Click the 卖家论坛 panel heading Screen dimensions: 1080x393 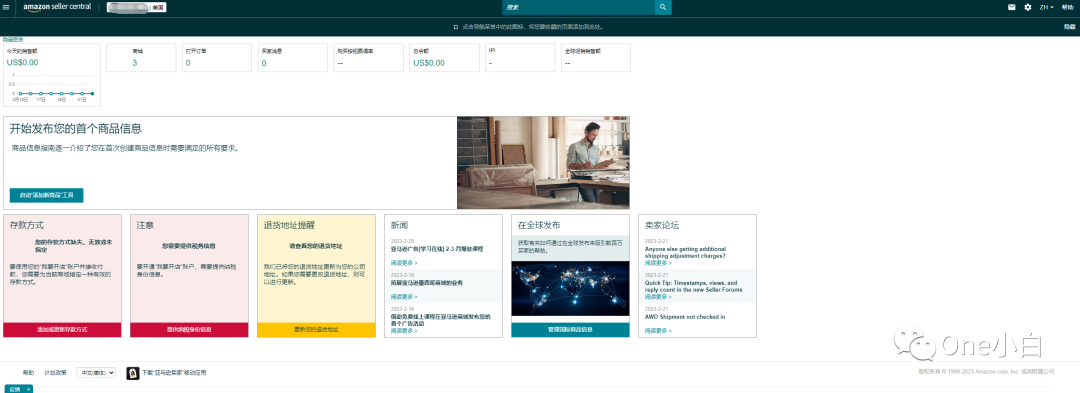(663, 225)
